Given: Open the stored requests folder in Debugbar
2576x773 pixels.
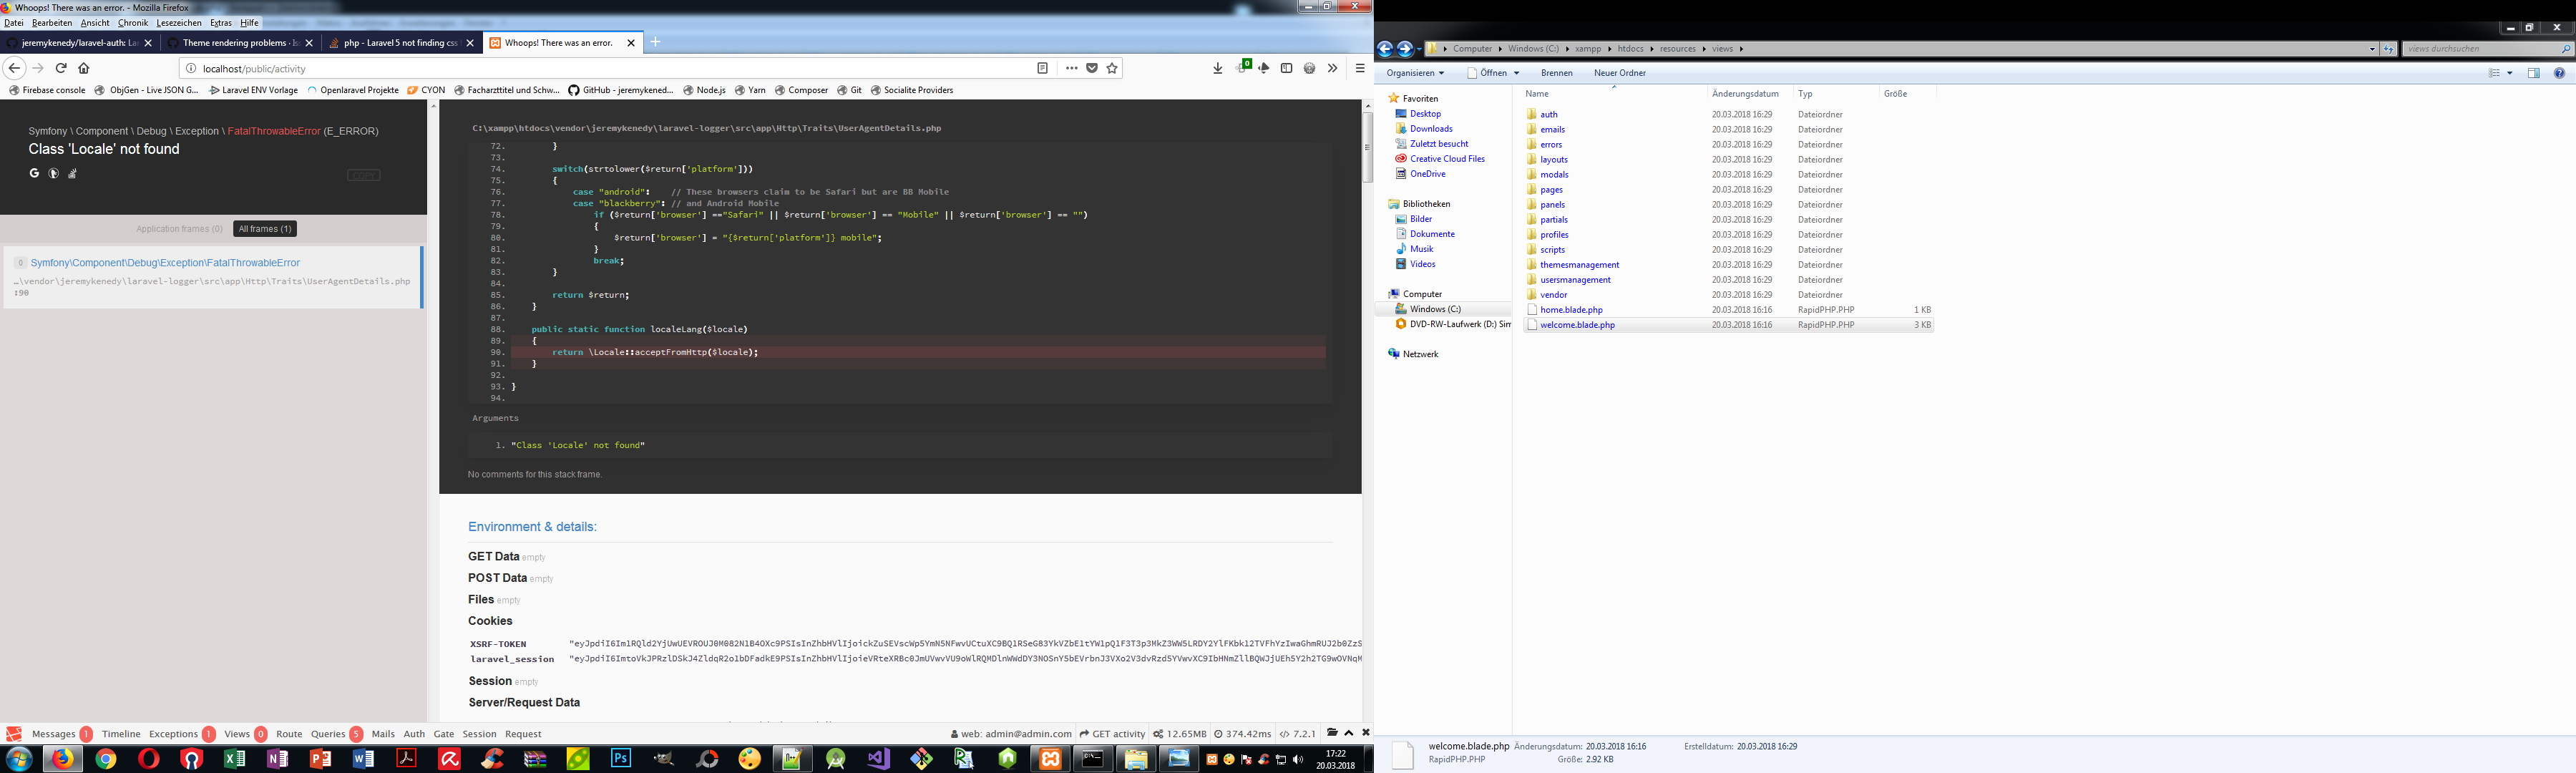Looking at the screenshot, I should 1333,733.
